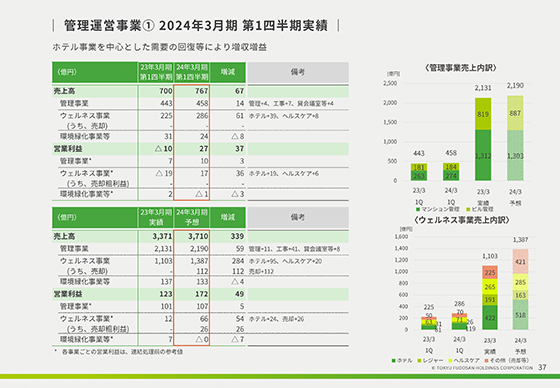Screen dimensions: 560x388
Task: Select the note 売却+112
Action: pos(261,272)
